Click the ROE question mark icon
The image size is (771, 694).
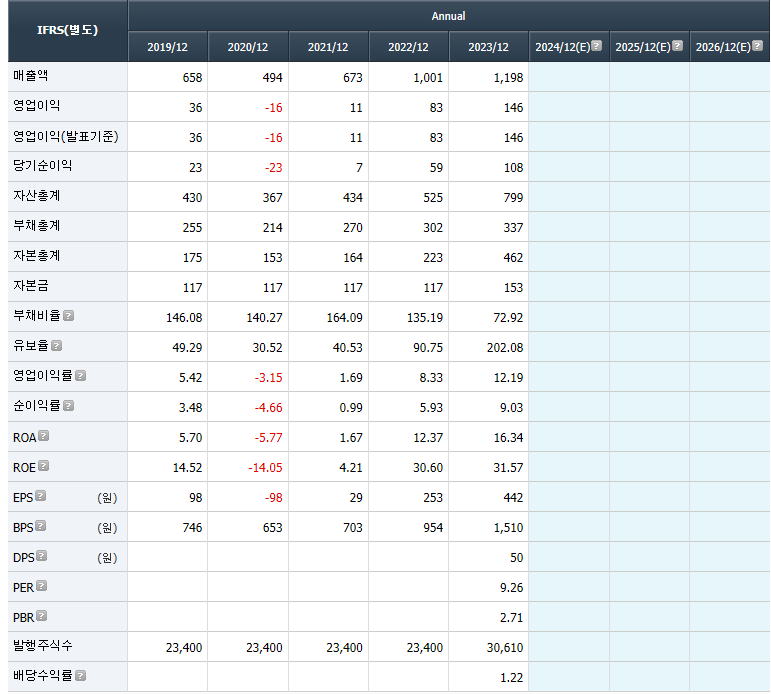click(x=44, y=466)
